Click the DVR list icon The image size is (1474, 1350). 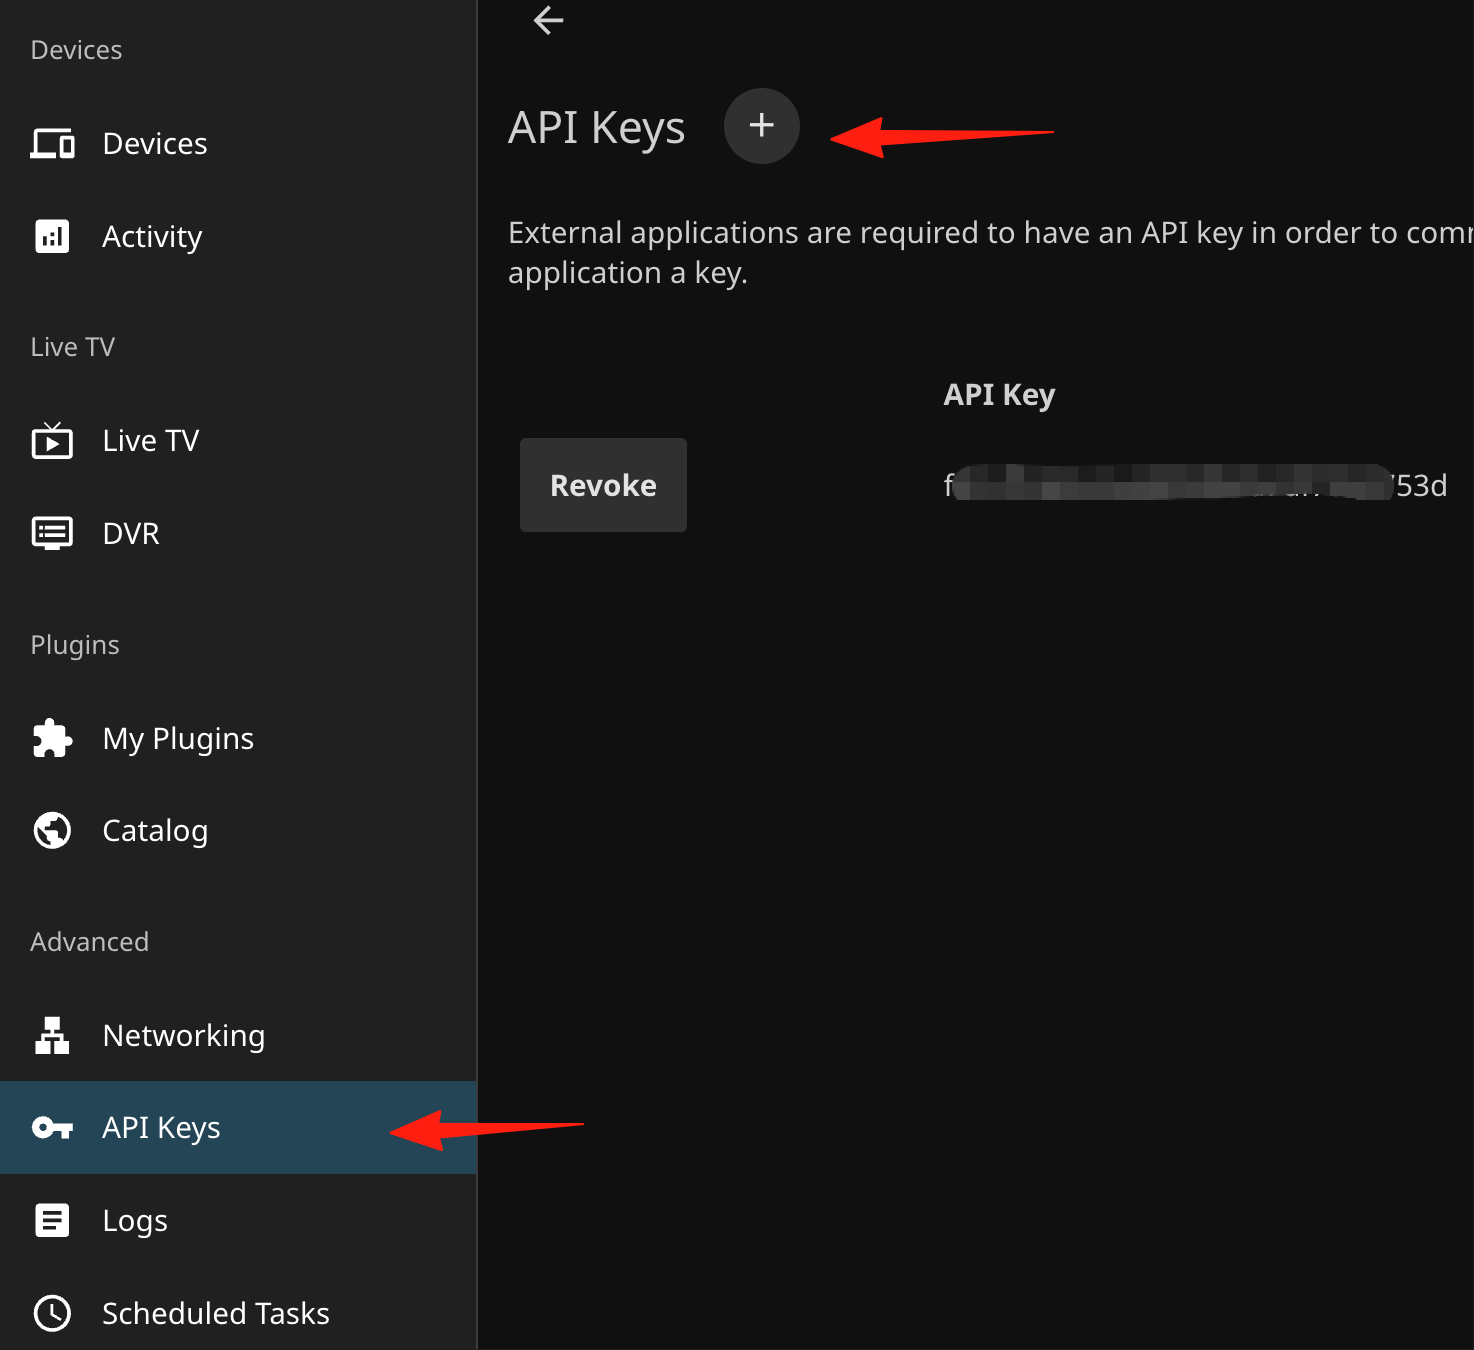pyautogui.click(x=52, y=533)
